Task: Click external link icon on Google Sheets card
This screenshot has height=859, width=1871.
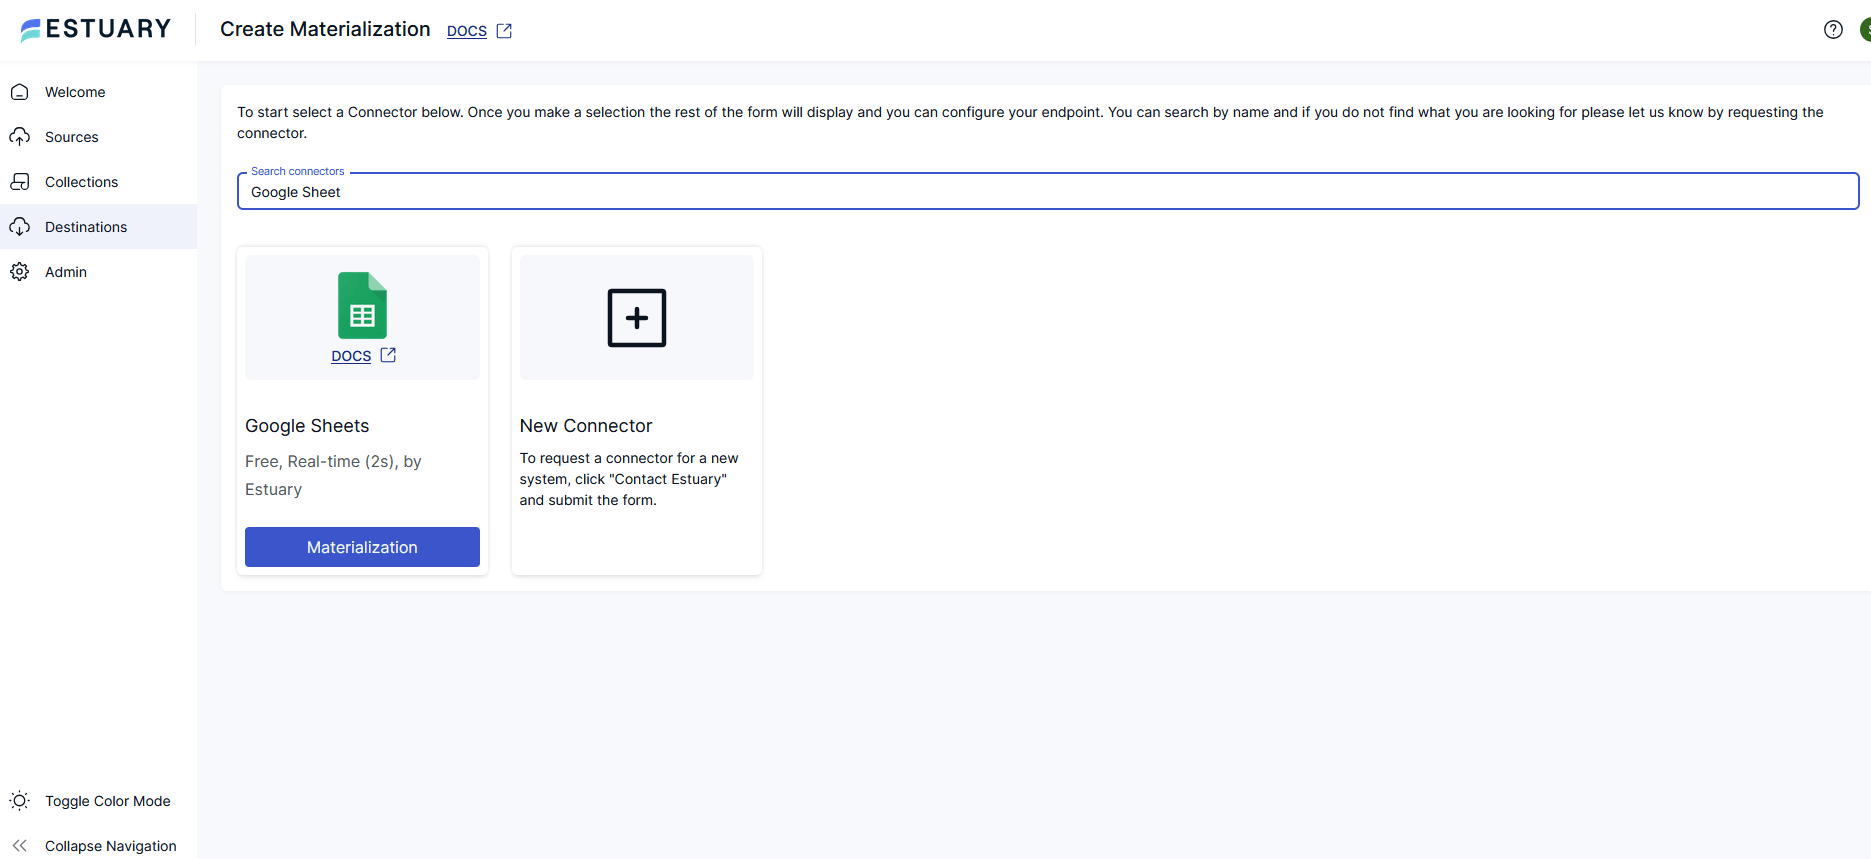Action: coord(388,355)
